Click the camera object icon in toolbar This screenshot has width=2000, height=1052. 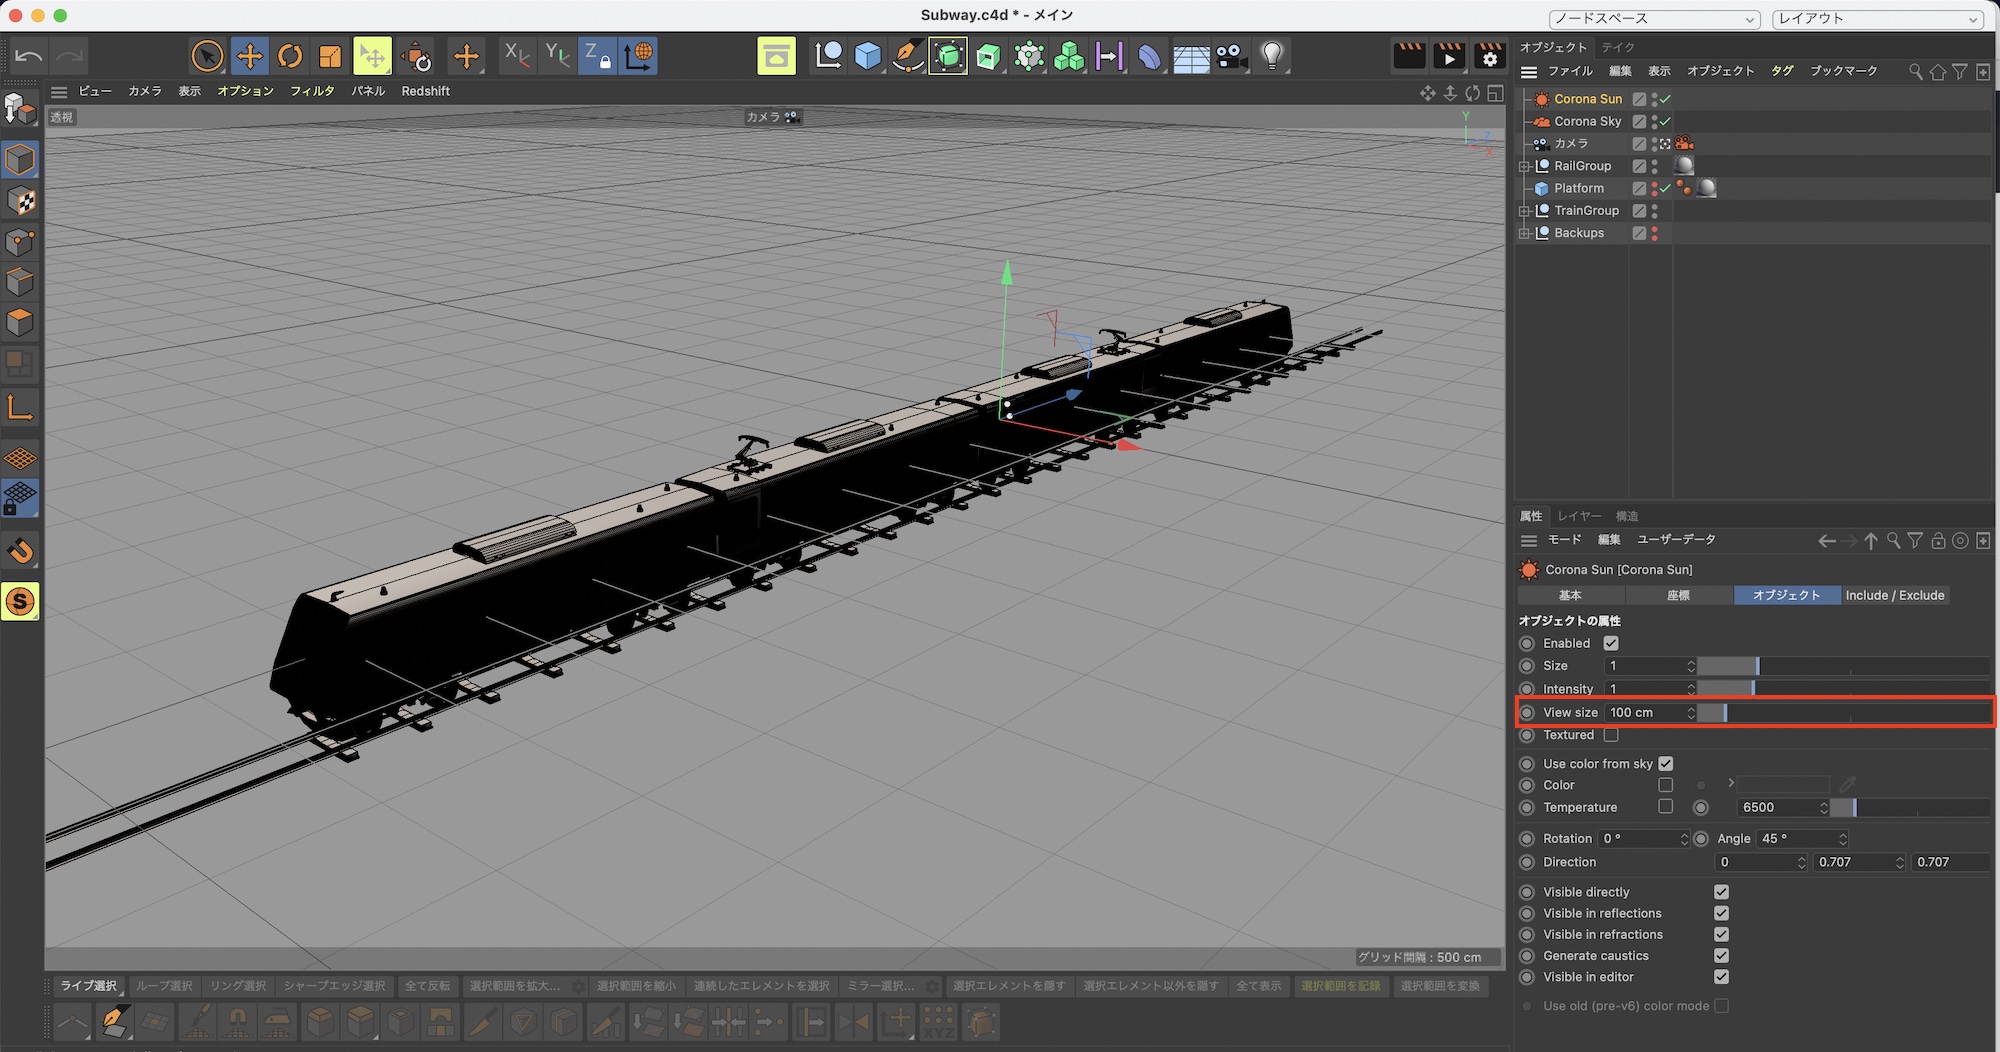1231,56
